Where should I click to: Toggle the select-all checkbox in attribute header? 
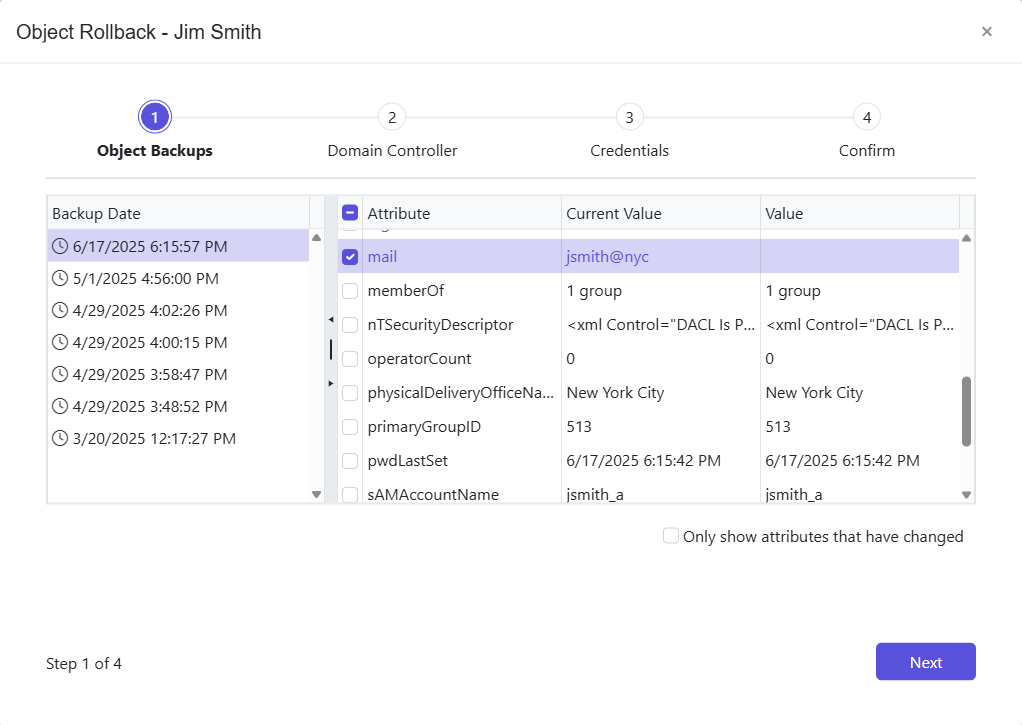pyautogui.click(x=350, y=212)
